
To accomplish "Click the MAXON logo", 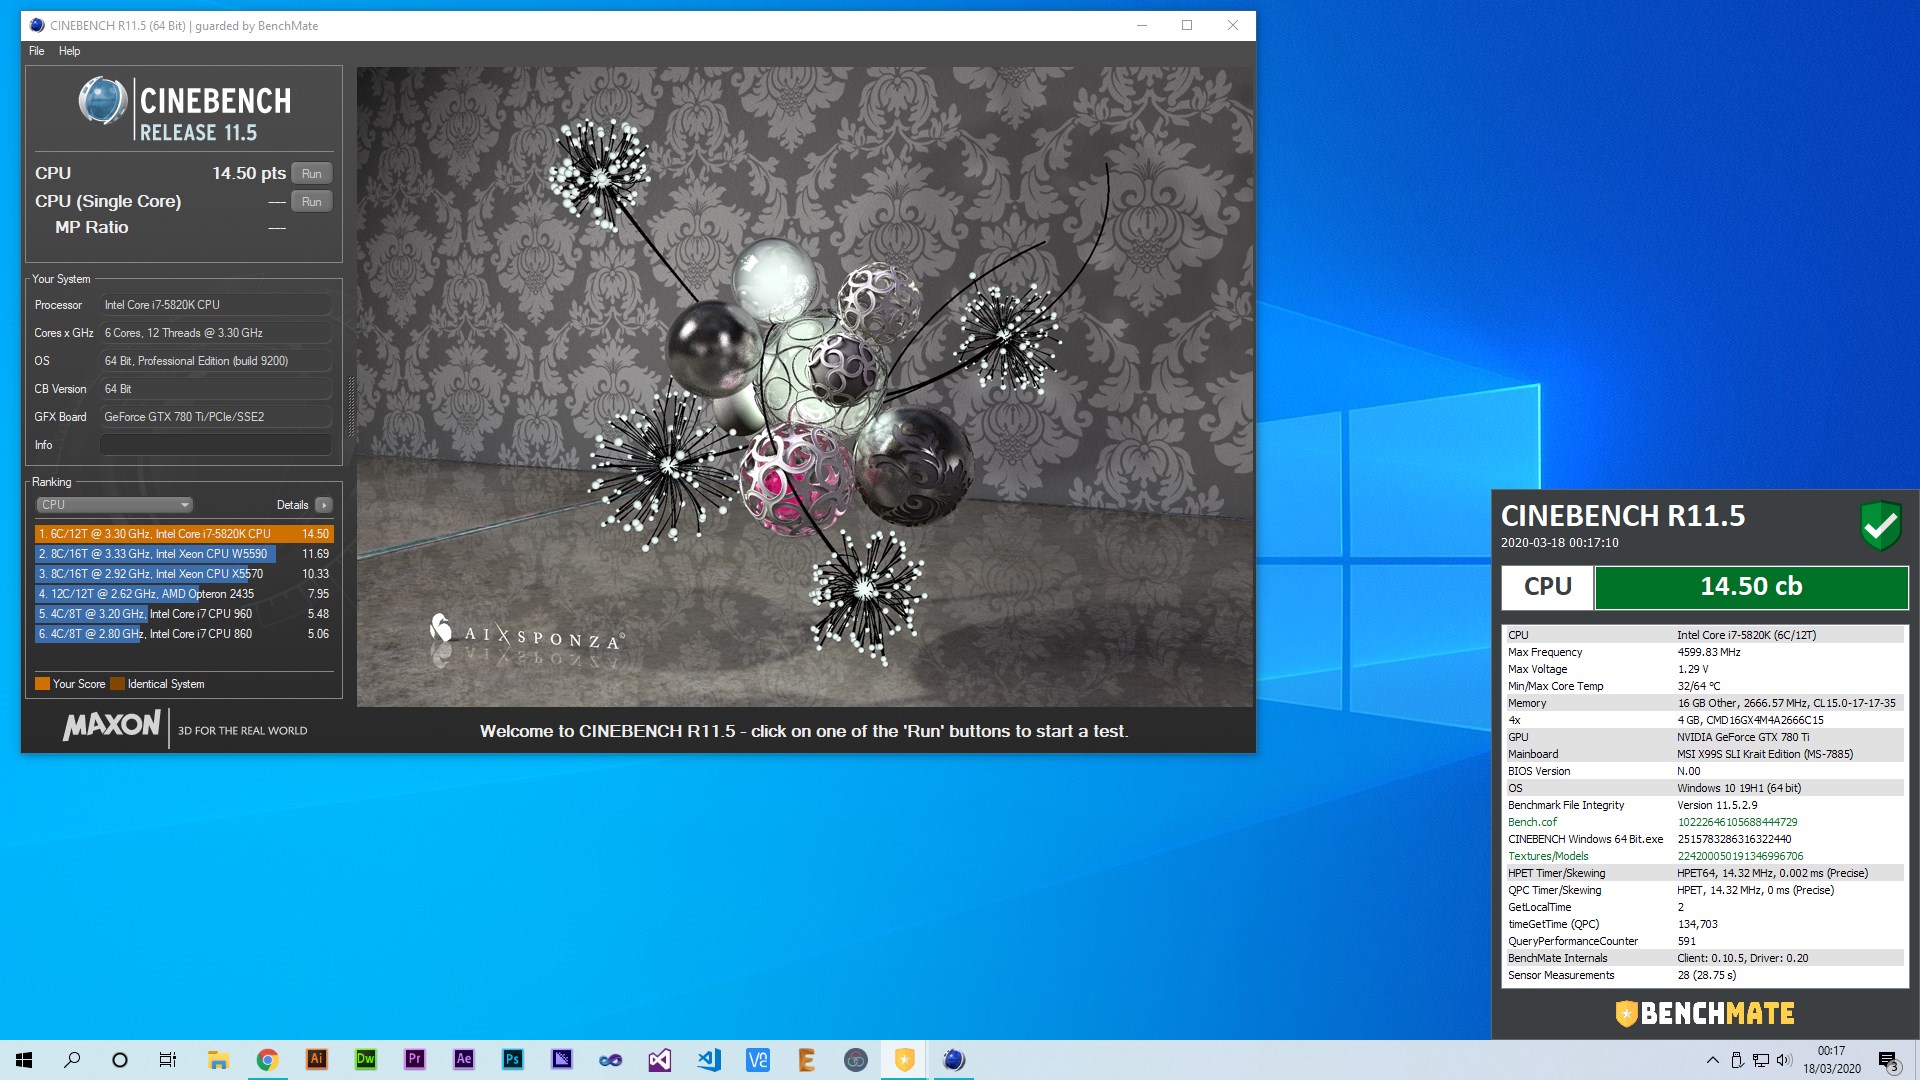I will pyautogui.click(x=111, y=726).
